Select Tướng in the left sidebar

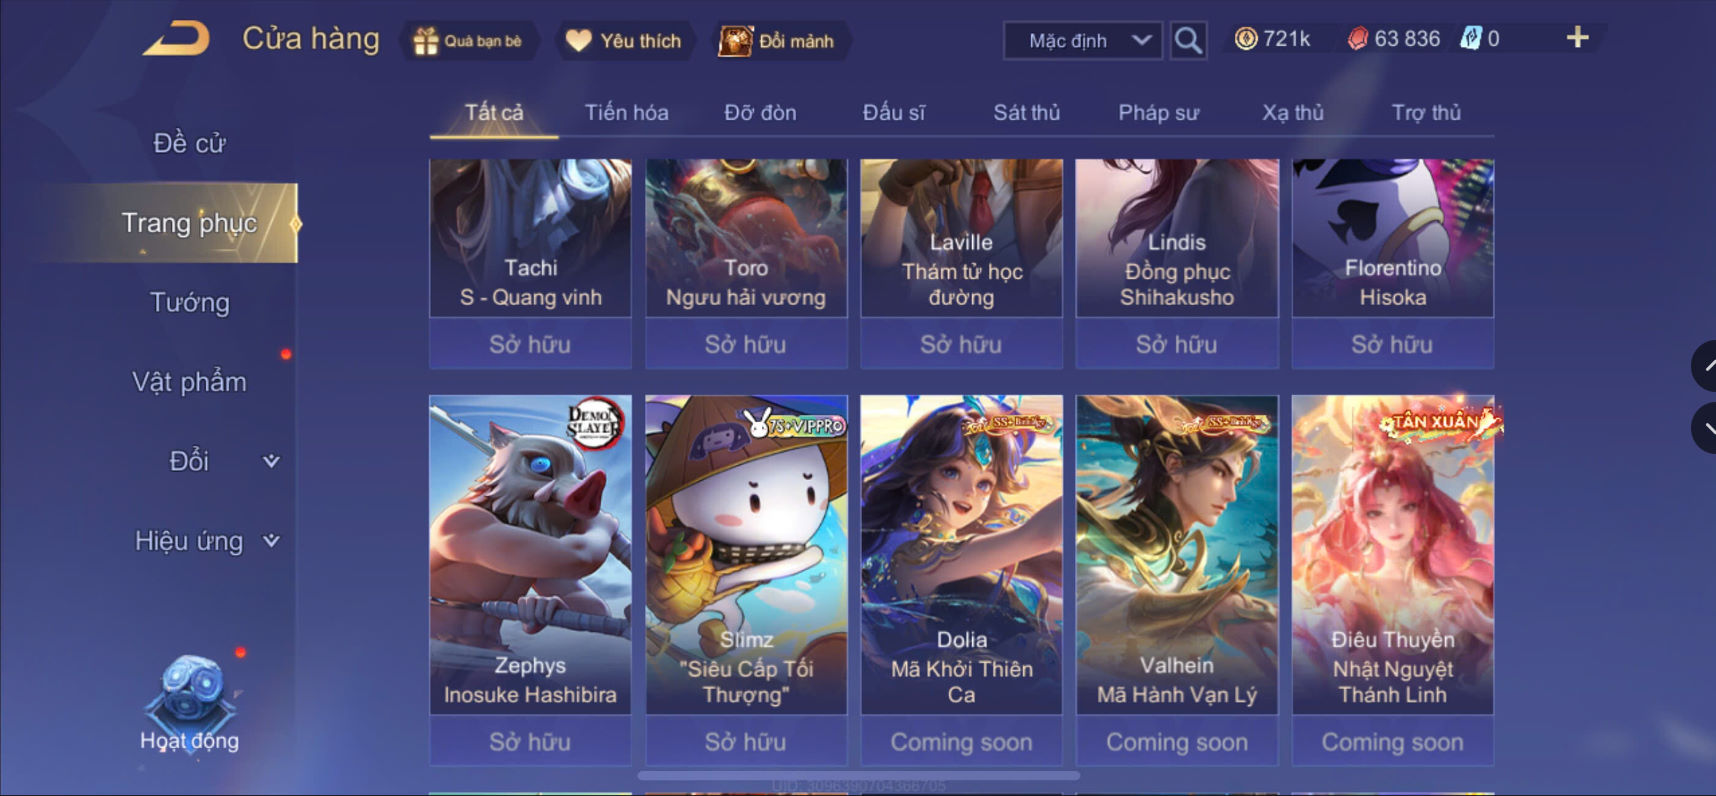click(x=189, y=302)
